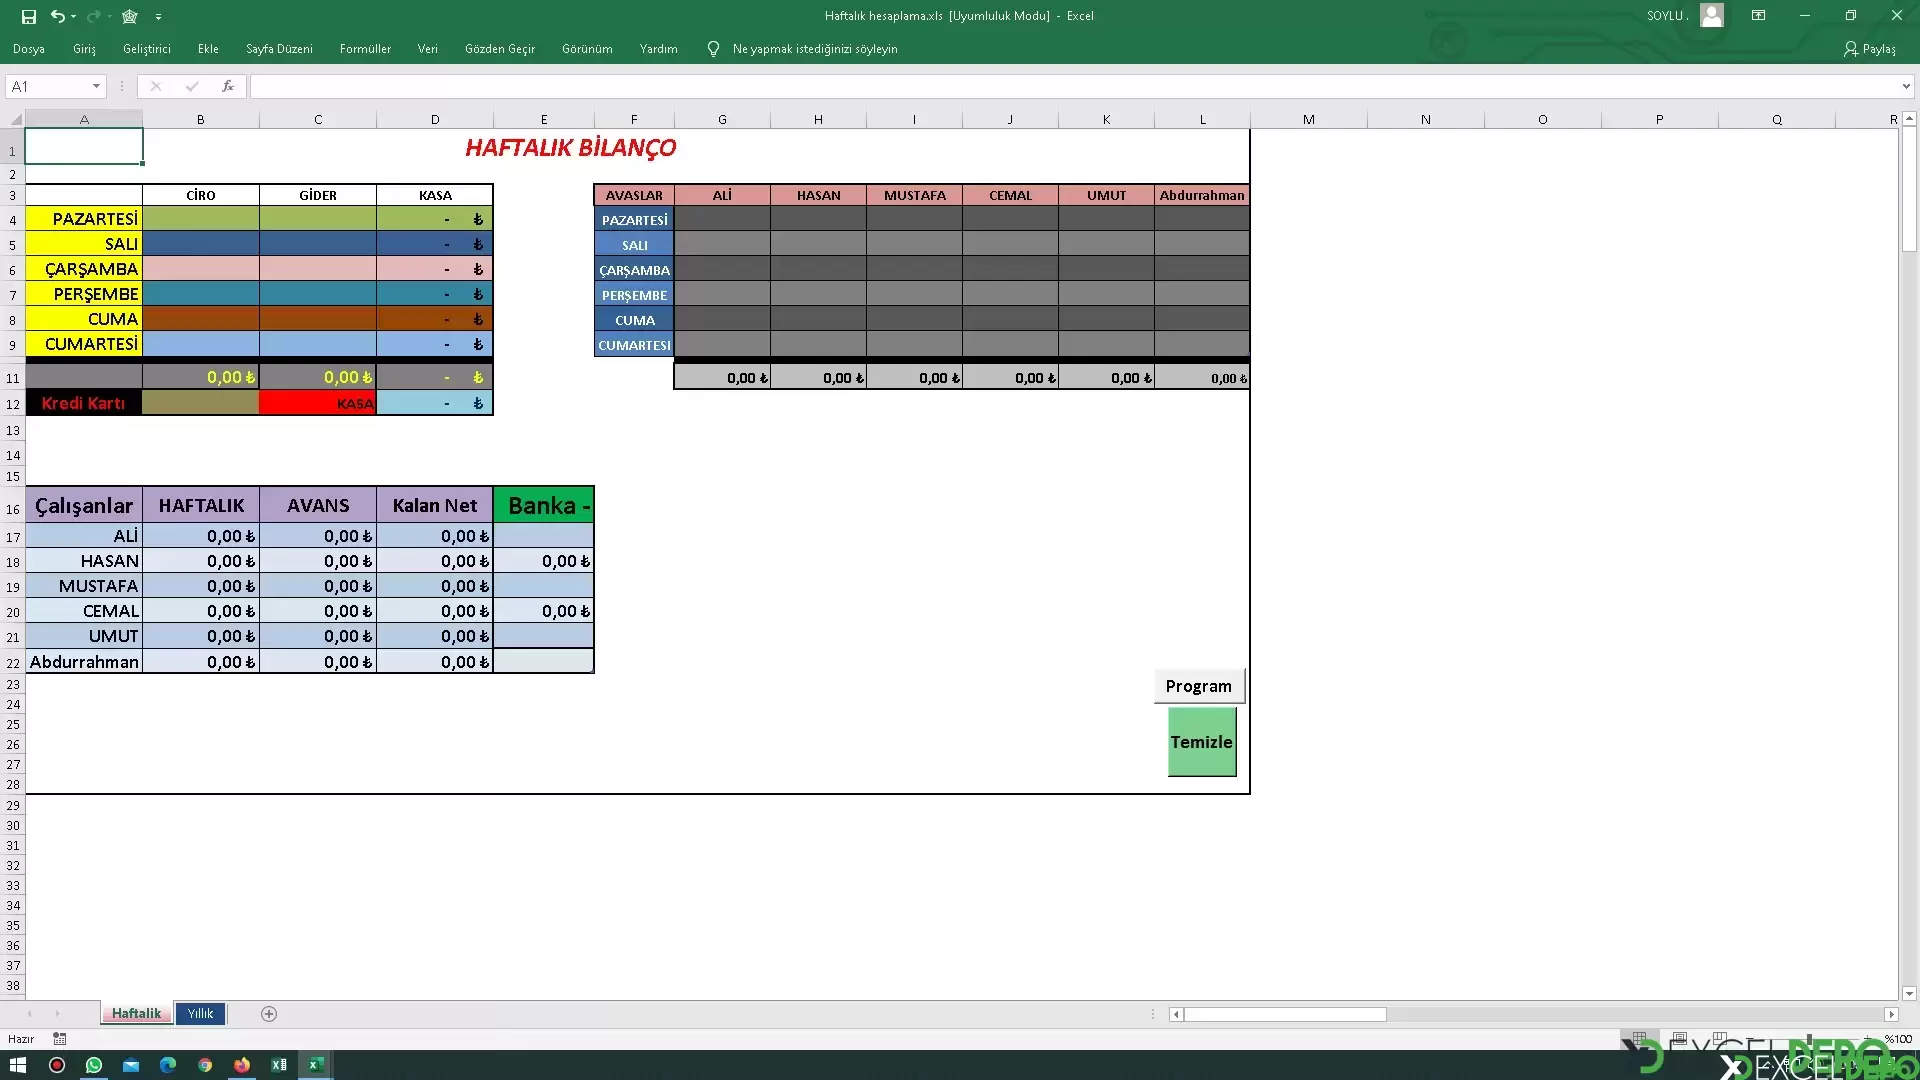The width and height of the screenshot is (1920, 1080).
Task: Click the macro recording icon in status bar
Action: (60, 1039)
